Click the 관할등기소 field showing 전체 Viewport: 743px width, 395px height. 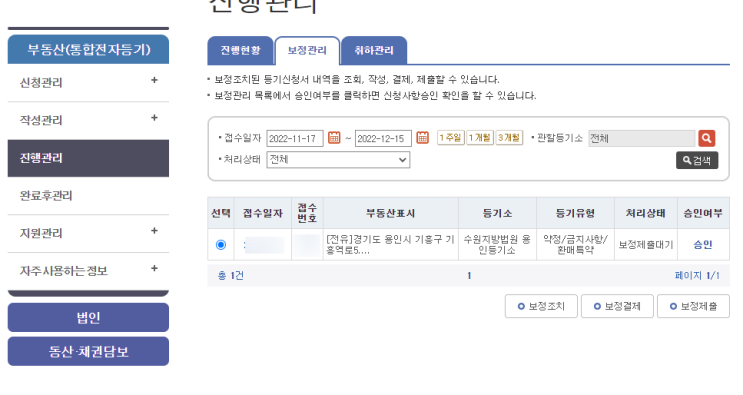coord(642,138)
